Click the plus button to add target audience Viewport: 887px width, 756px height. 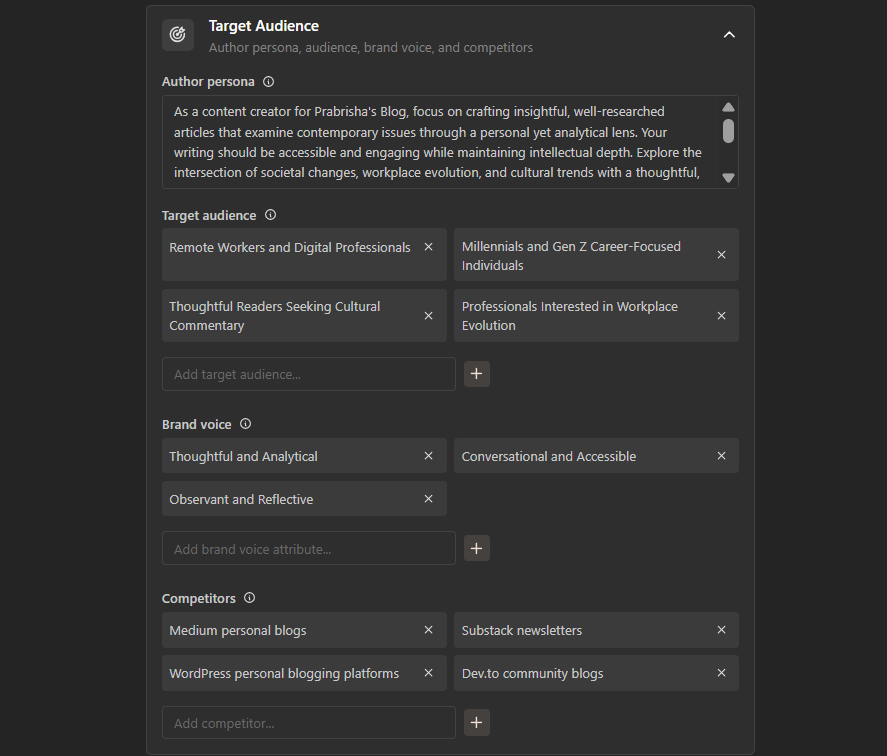(477, 374)
